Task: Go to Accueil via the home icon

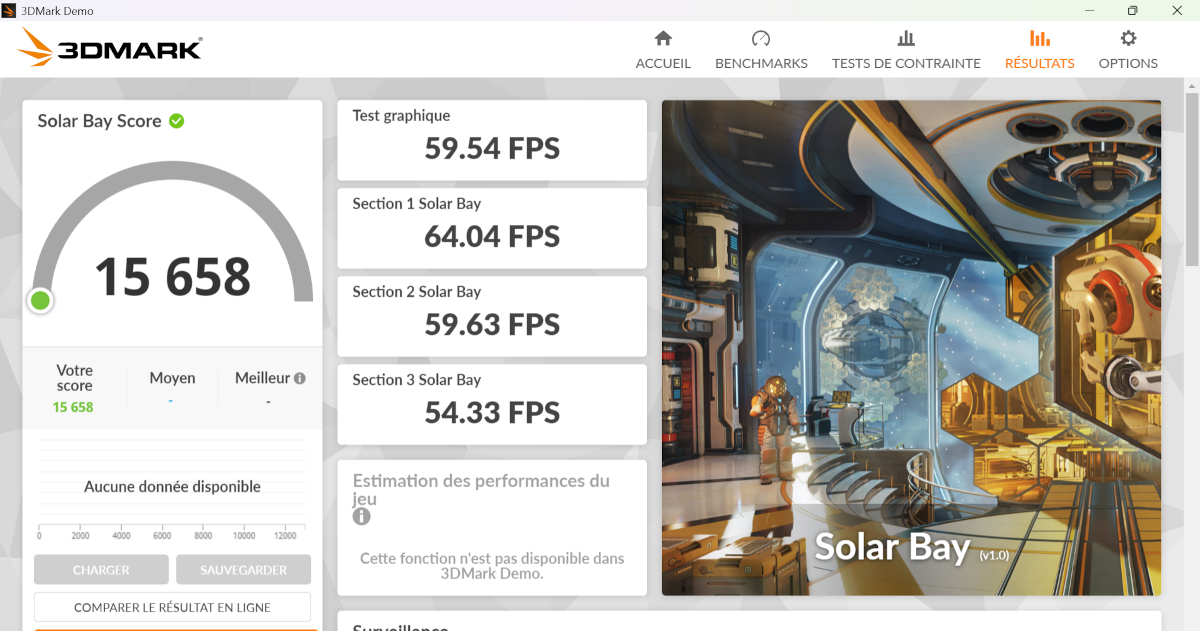Action: pos(662,39)
